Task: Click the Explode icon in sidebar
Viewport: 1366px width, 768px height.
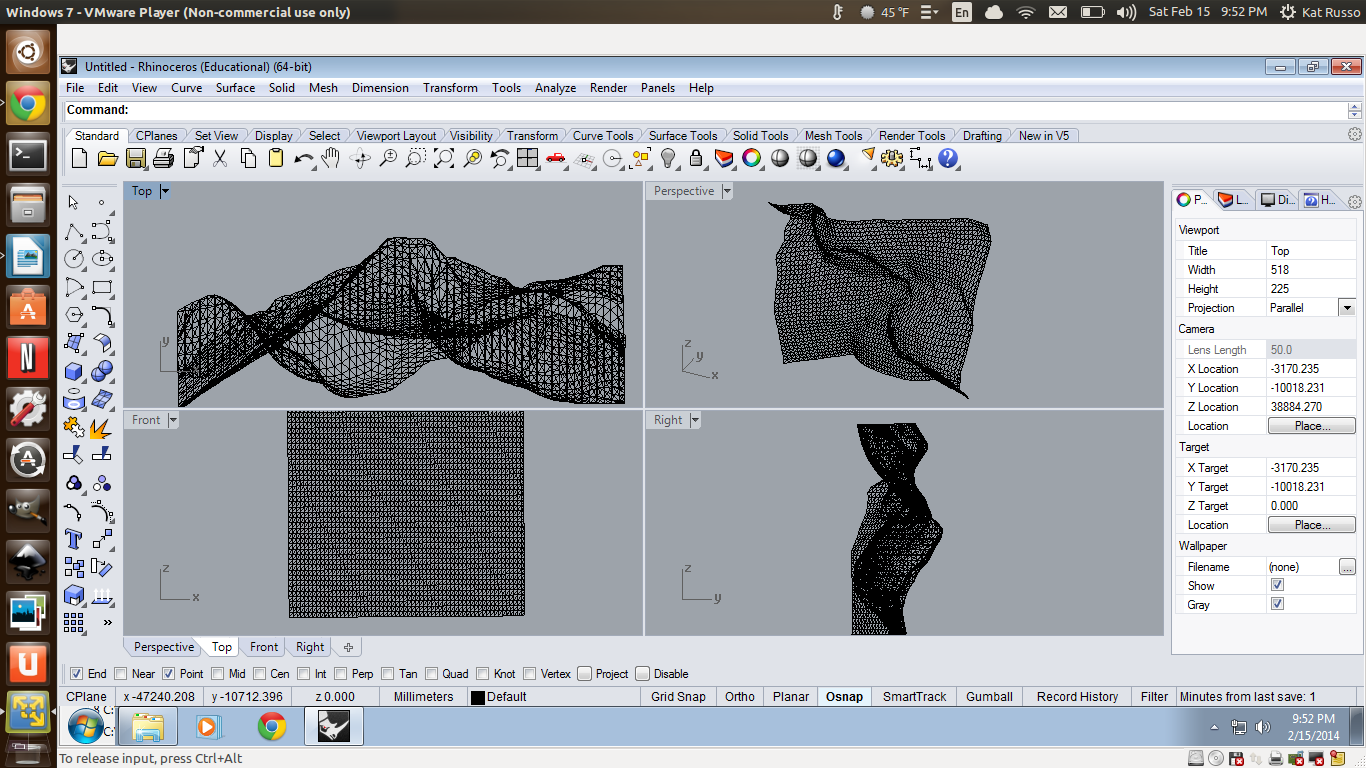Action: point(101,427)
